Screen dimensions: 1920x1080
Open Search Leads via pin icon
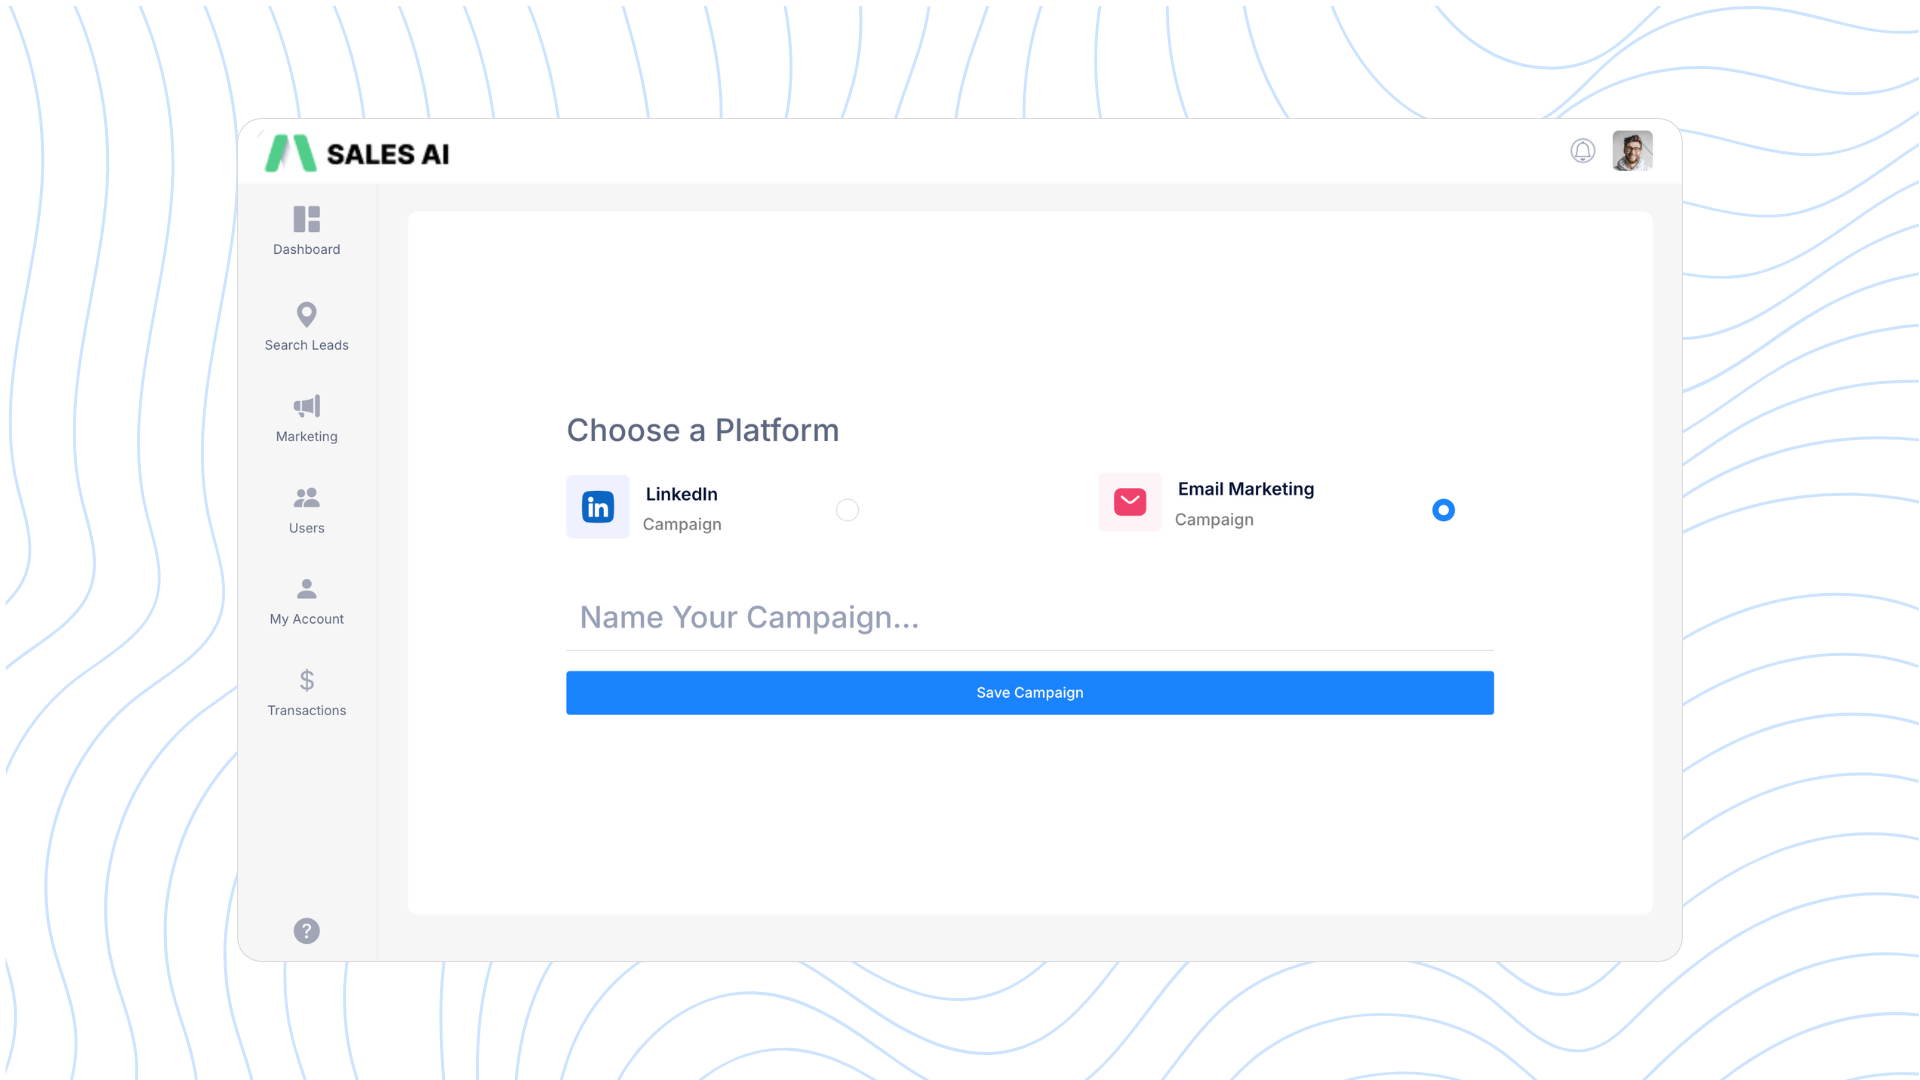(x=306, y=314)
